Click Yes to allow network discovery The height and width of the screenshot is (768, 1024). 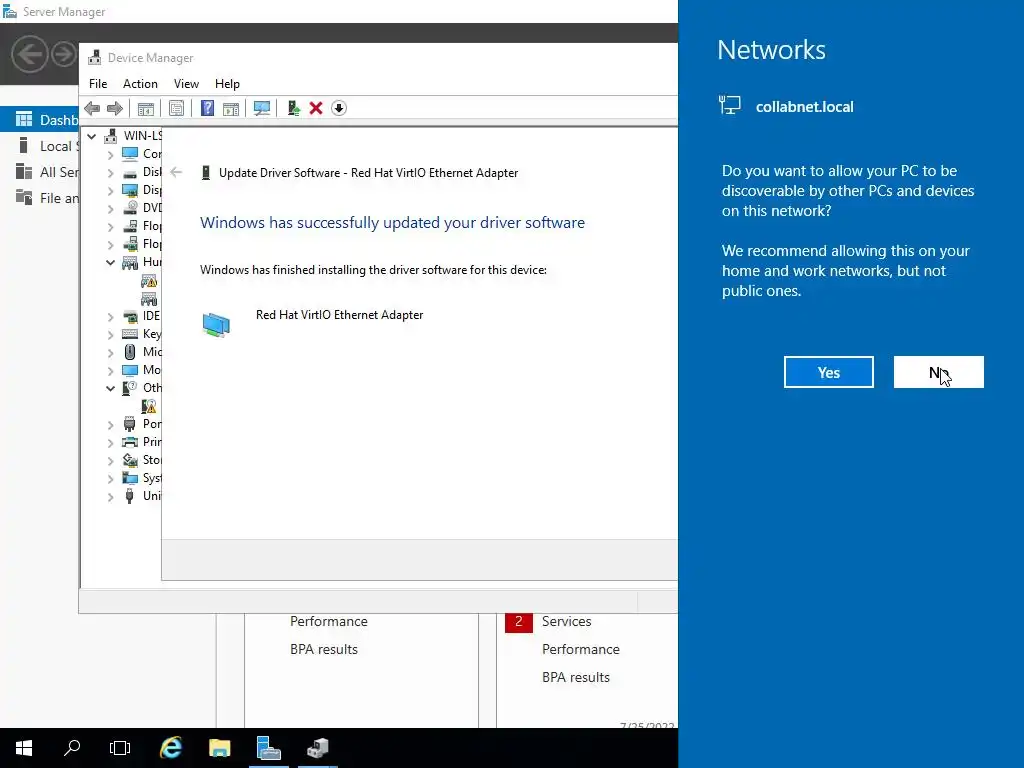coord(829,372)
